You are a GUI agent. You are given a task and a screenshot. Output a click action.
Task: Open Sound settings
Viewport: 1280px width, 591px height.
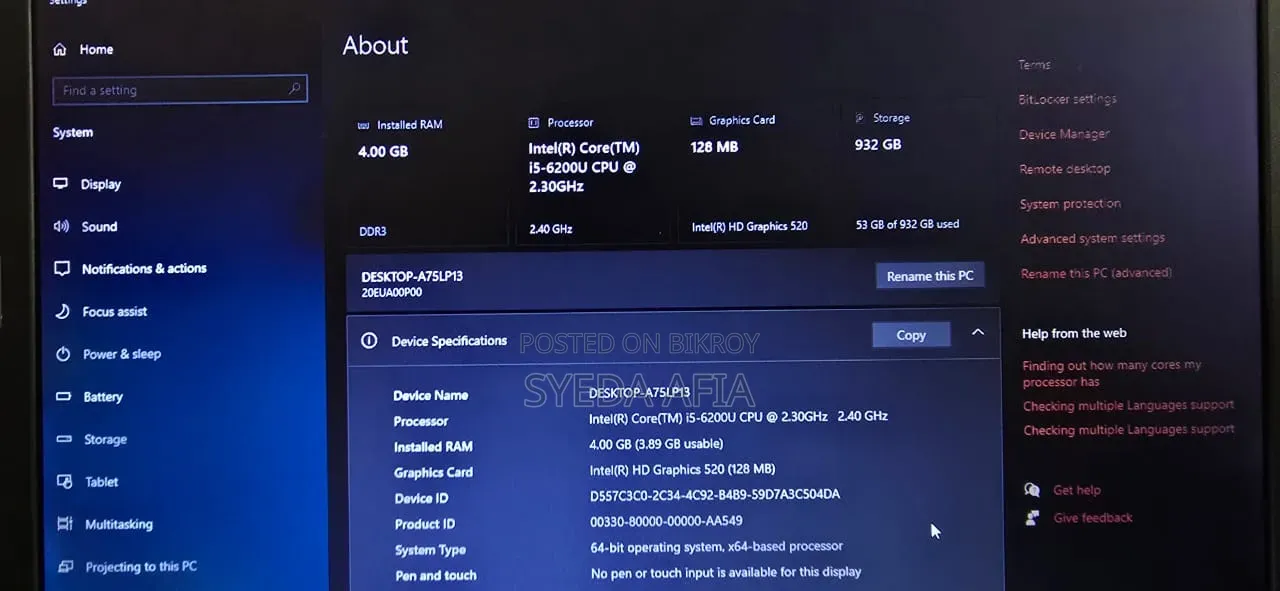99,227
